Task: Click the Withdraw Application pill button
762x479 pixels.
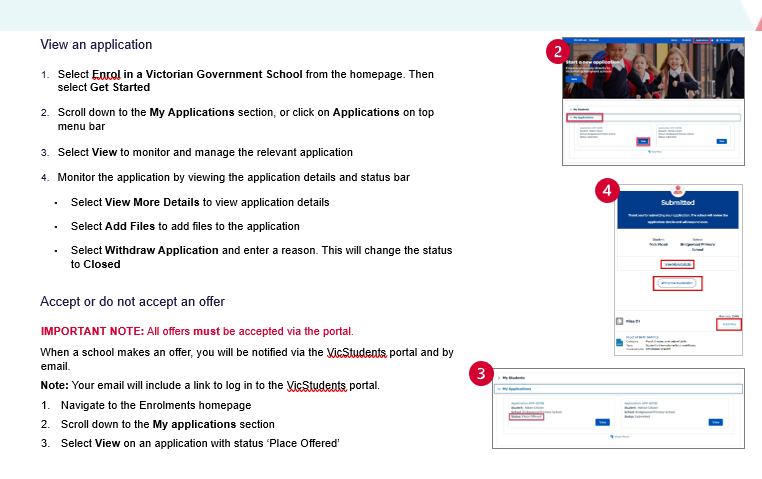Action: [677, 283]
